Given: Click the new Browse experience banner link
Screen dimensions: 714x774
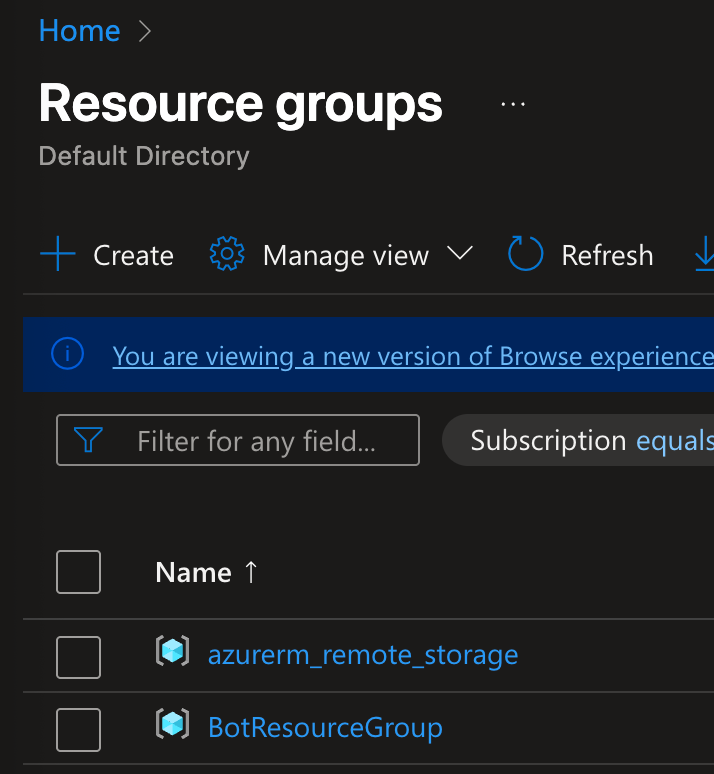Looking at the screenshot, I should tap(412, 356).
